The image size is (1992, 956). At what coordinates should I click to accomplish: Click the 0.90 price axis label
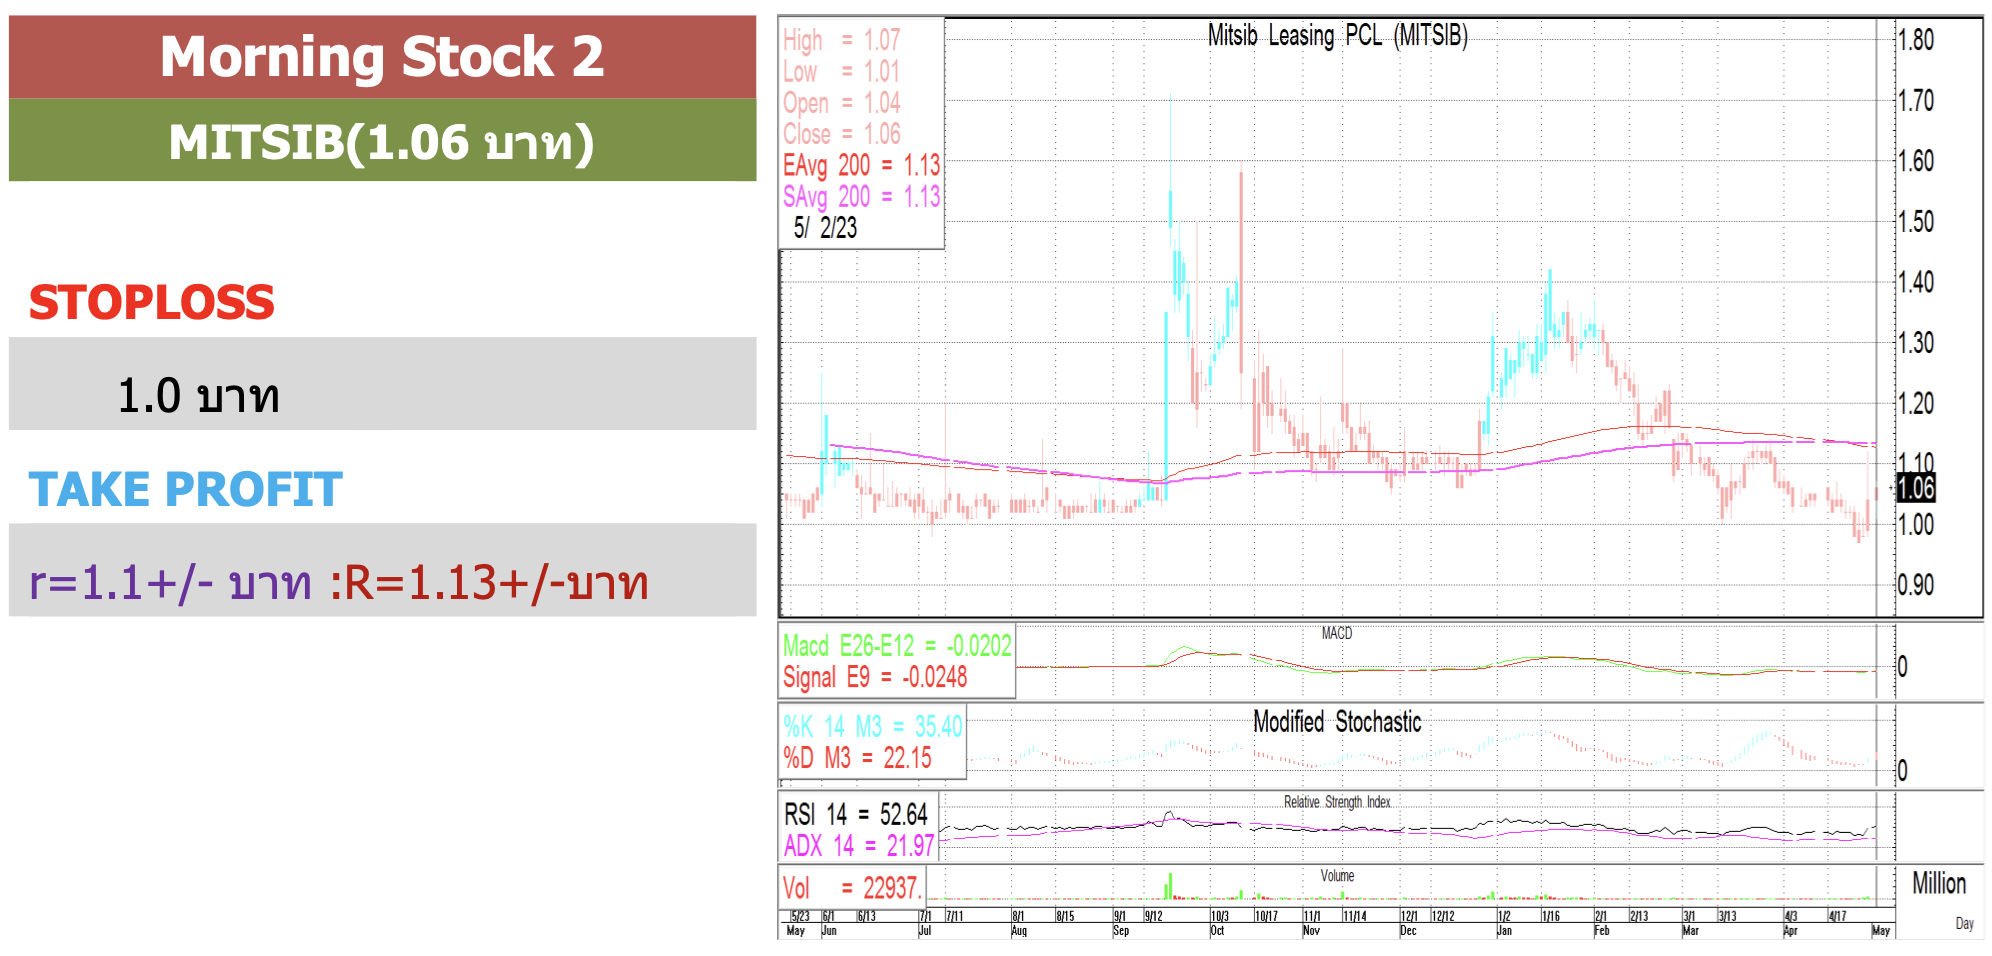click(x=1916, y=585)
